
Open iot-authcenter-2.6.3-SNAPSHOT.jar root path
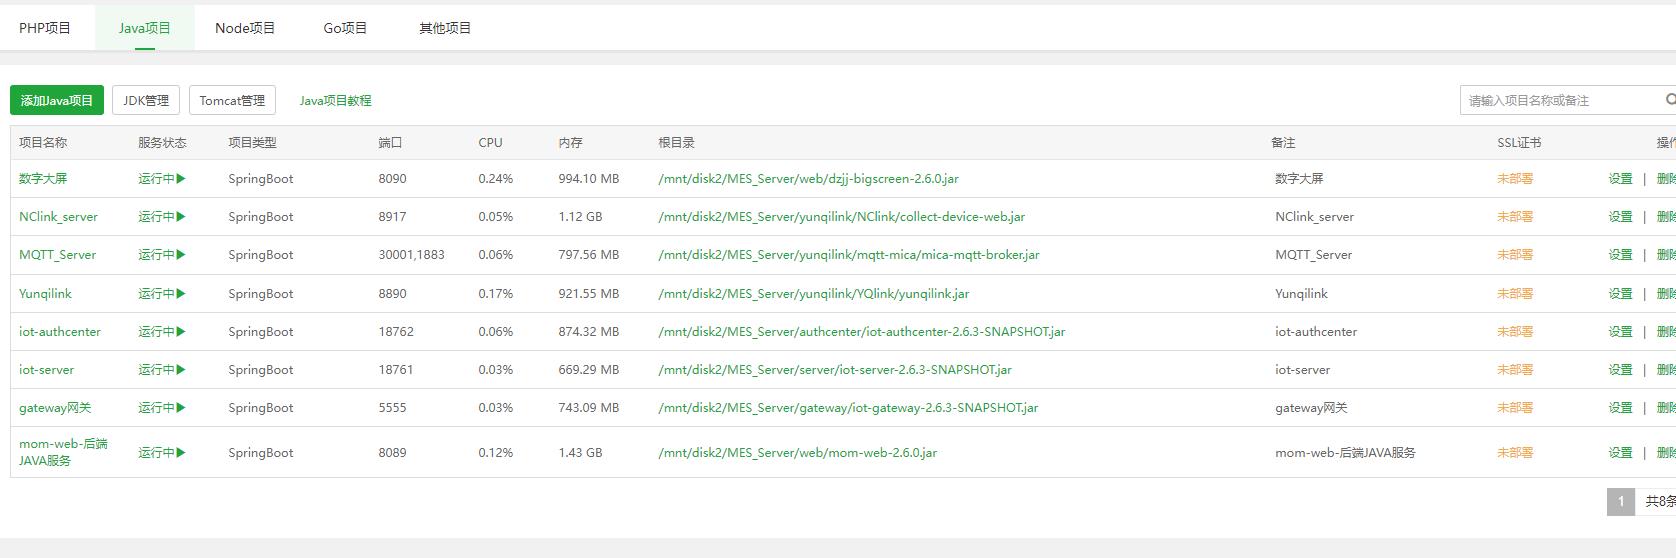click(861, 331)
